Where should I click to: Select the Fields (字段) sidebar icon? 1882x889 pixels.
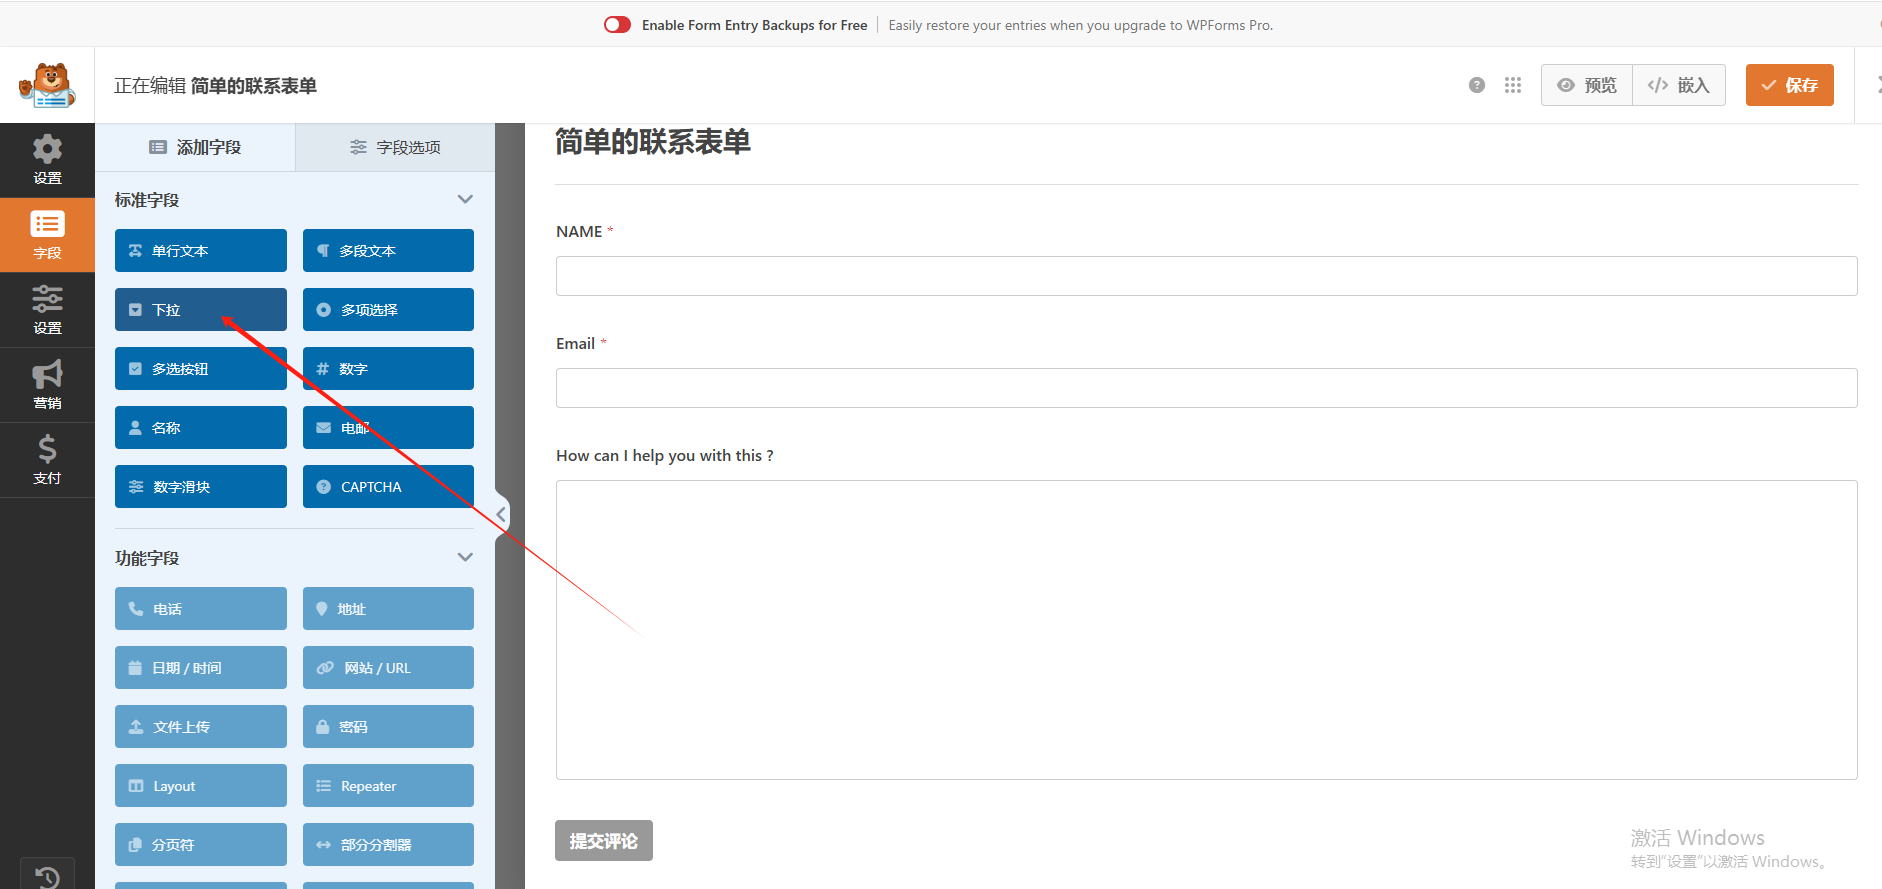pyautogui.click(x=47, y=235)
